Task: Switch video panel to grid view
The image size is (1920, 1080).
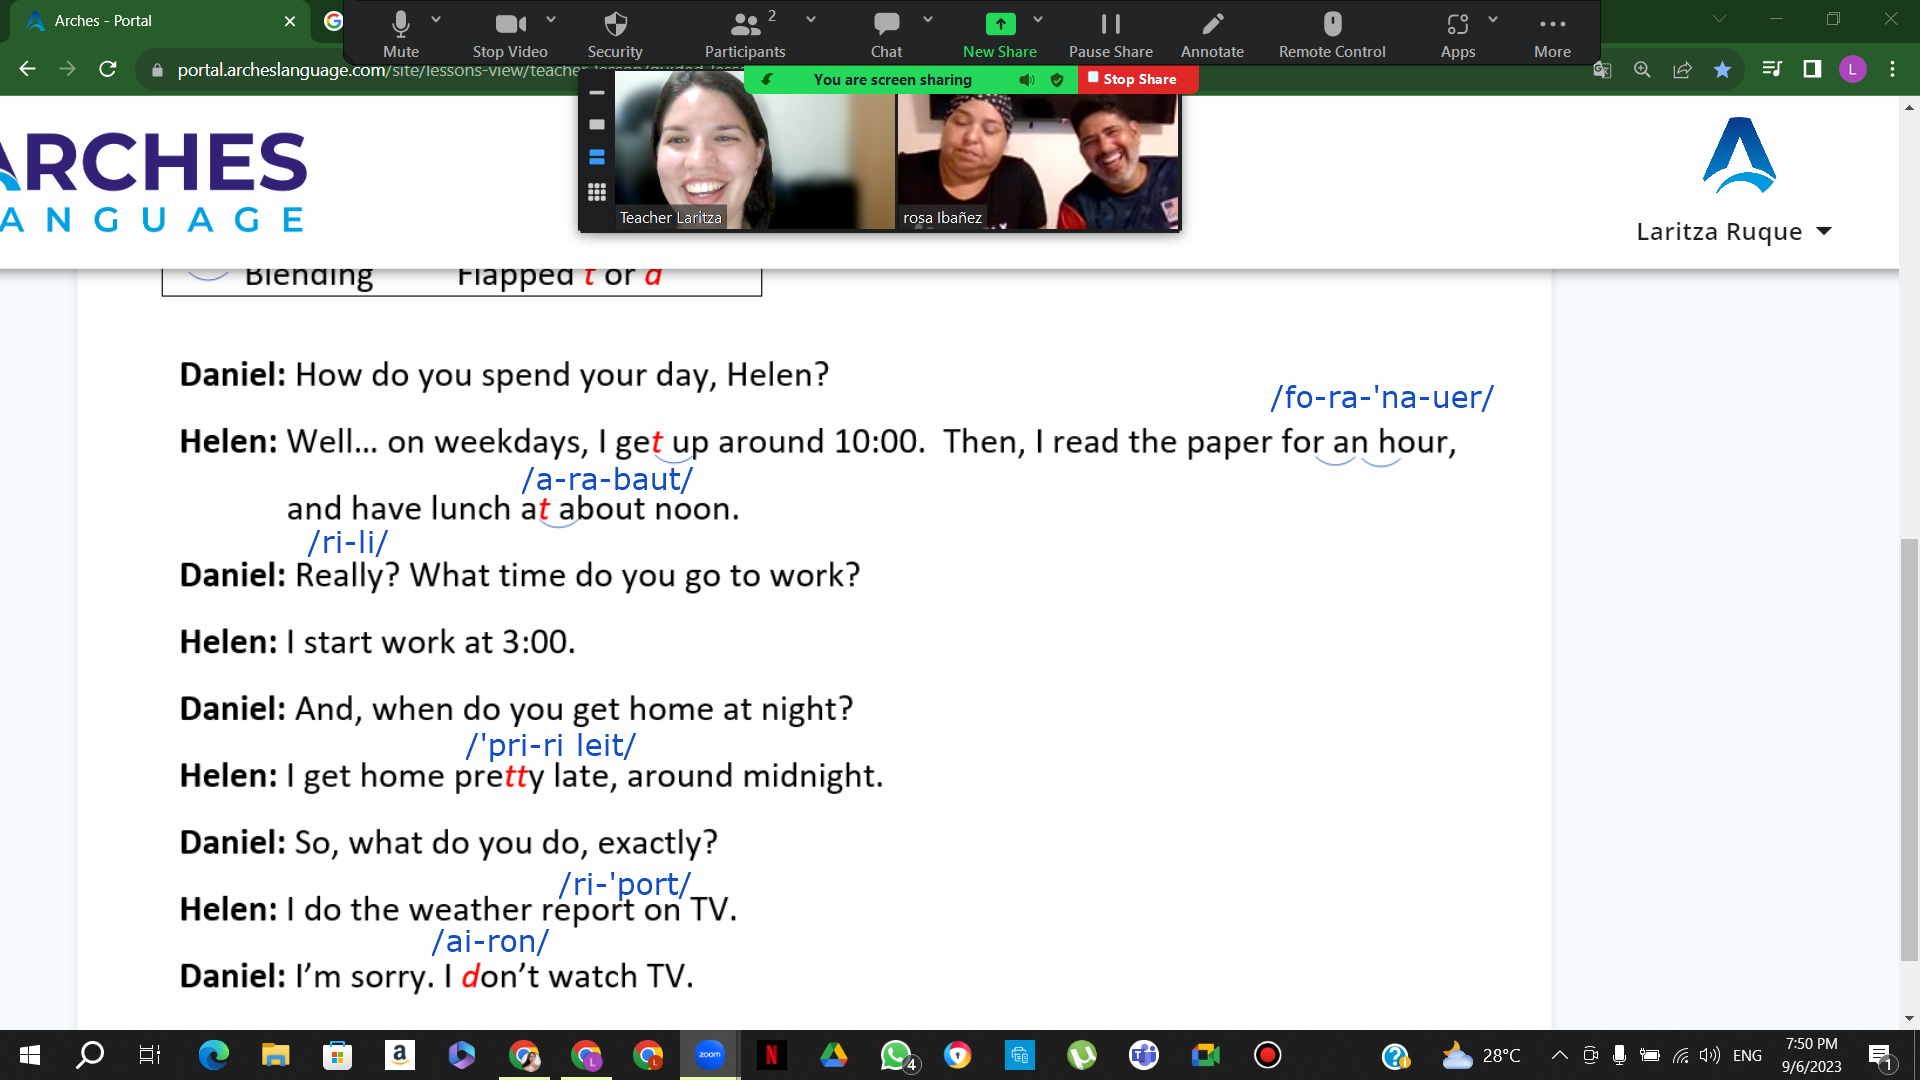Action: 597,191
